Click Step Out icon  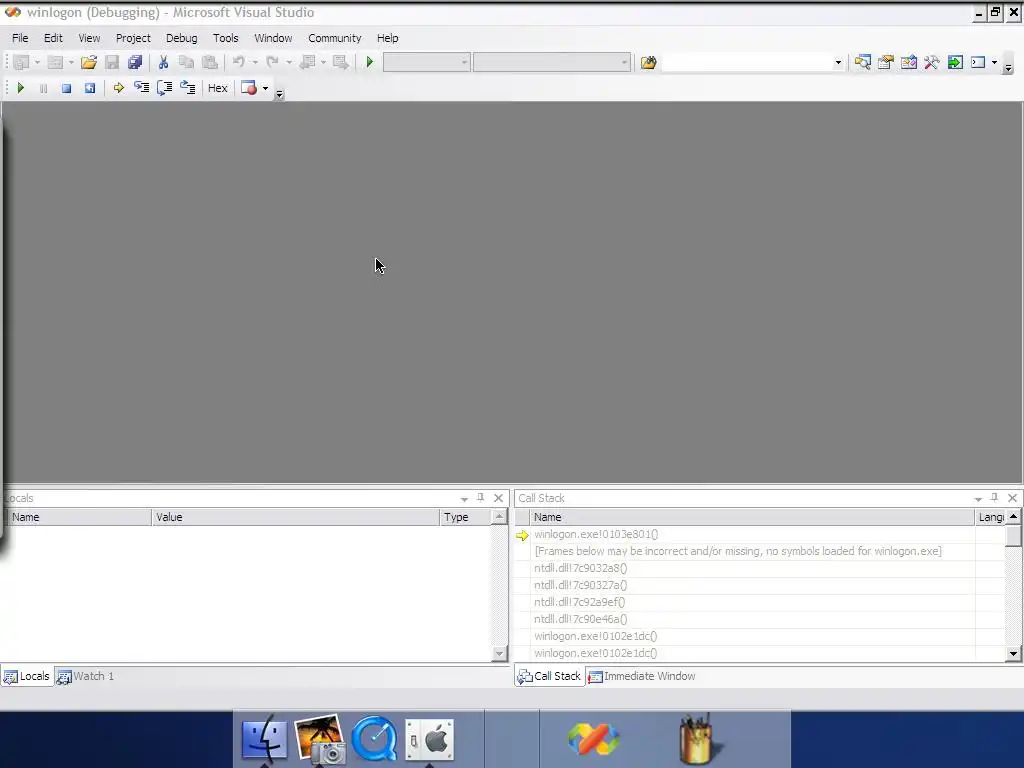pyautogui.click(x=187, y=88)
